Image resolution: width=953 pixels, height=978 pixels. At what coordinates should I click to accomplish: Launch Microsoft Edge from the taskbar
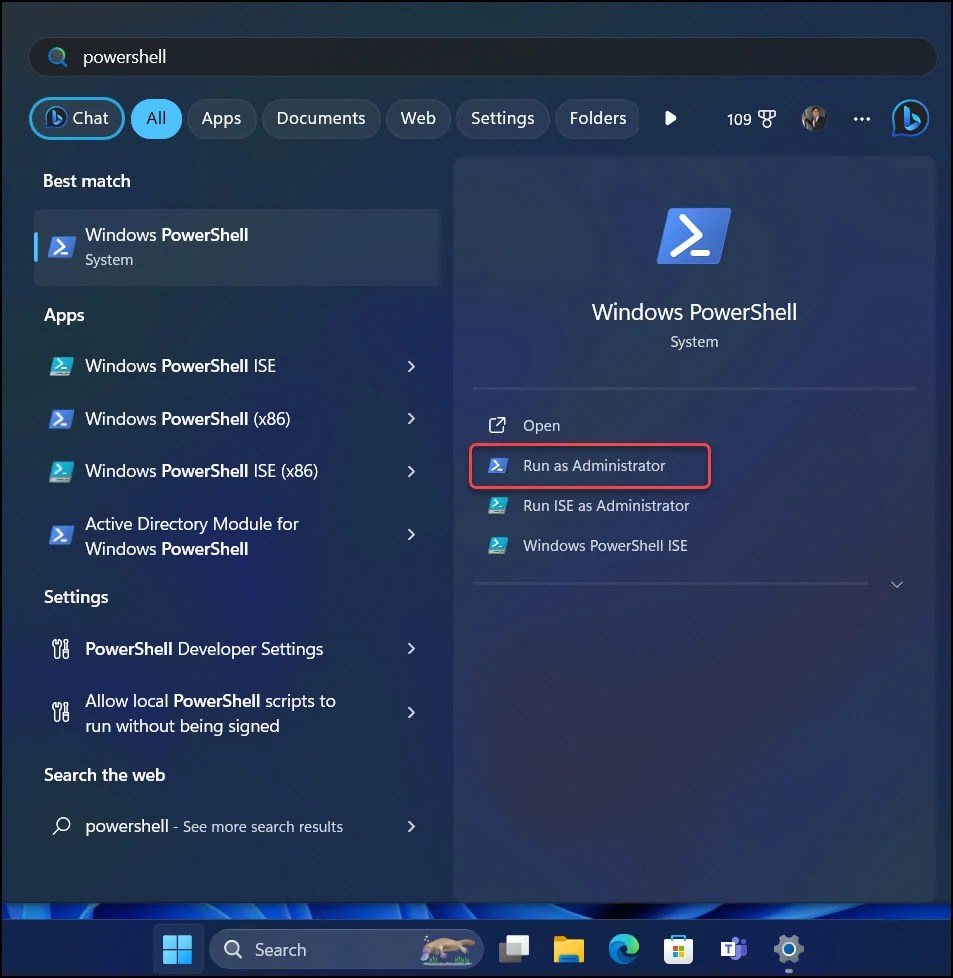[x=623, y=949]
